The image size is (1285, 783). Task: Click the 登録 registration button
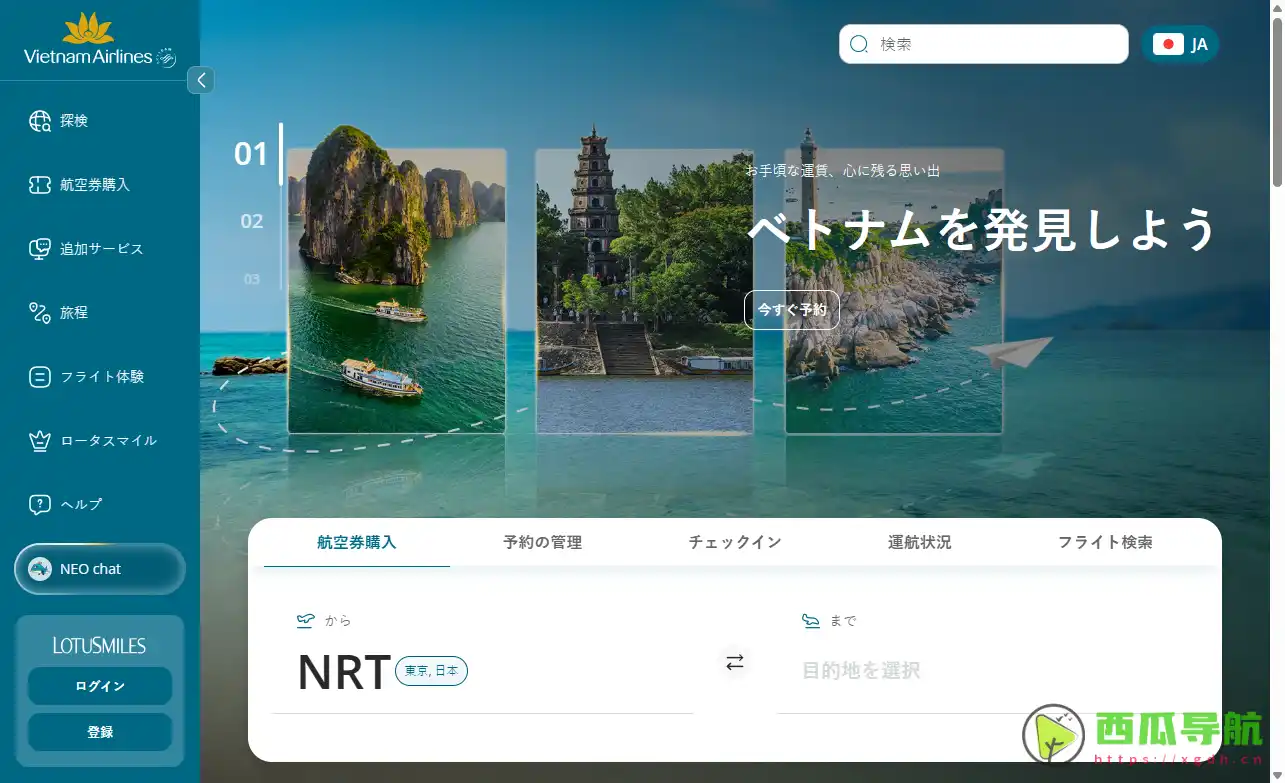point(99,732)
